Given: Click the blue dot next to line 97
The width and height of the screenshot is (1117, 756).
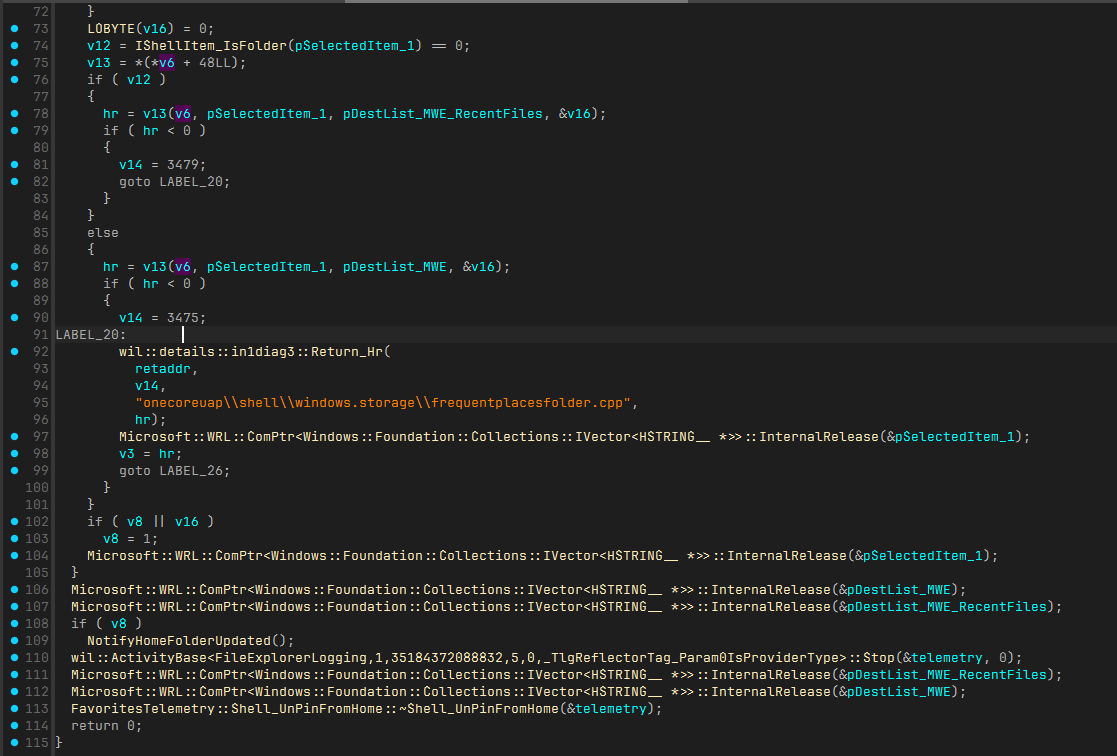Looking at the screenshot, I should (x=13, y=436).
